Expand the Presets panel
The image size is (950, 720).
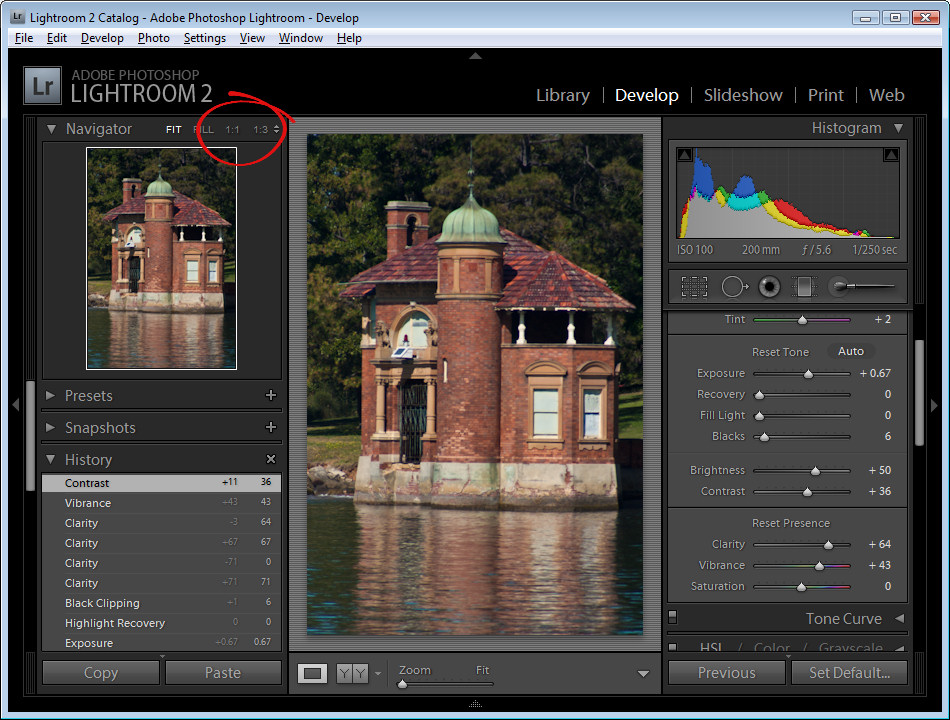pyautogui.click(x=51, y=395)
